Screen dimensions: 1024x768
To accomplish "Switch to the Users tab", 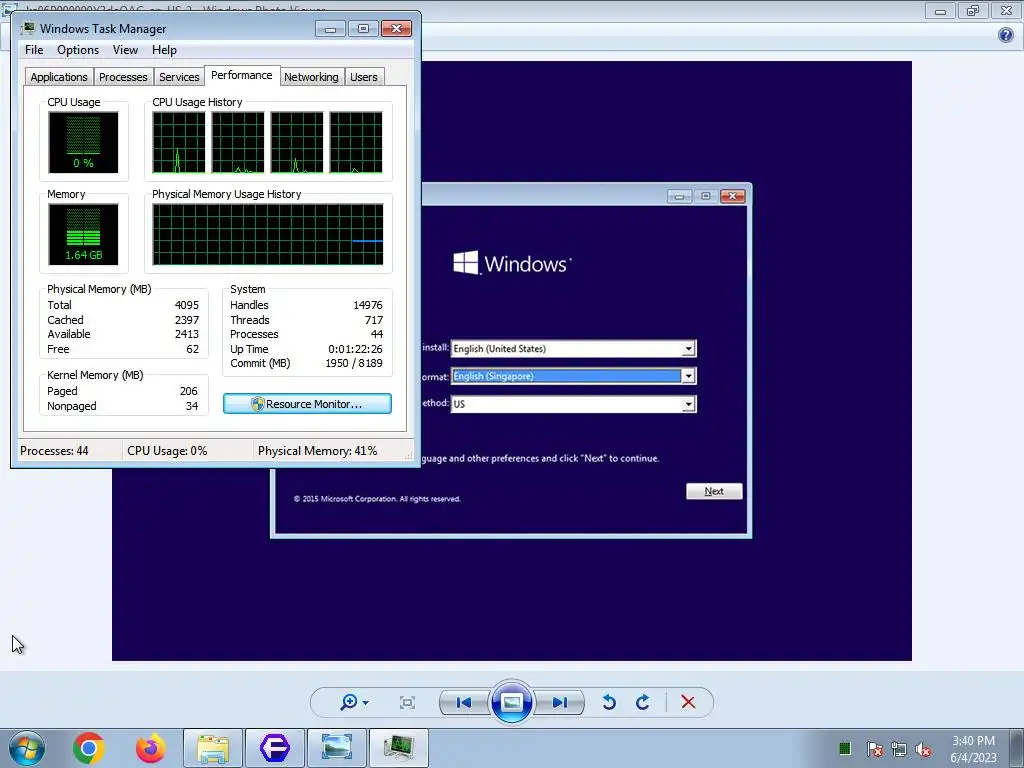I will [364, 77].
